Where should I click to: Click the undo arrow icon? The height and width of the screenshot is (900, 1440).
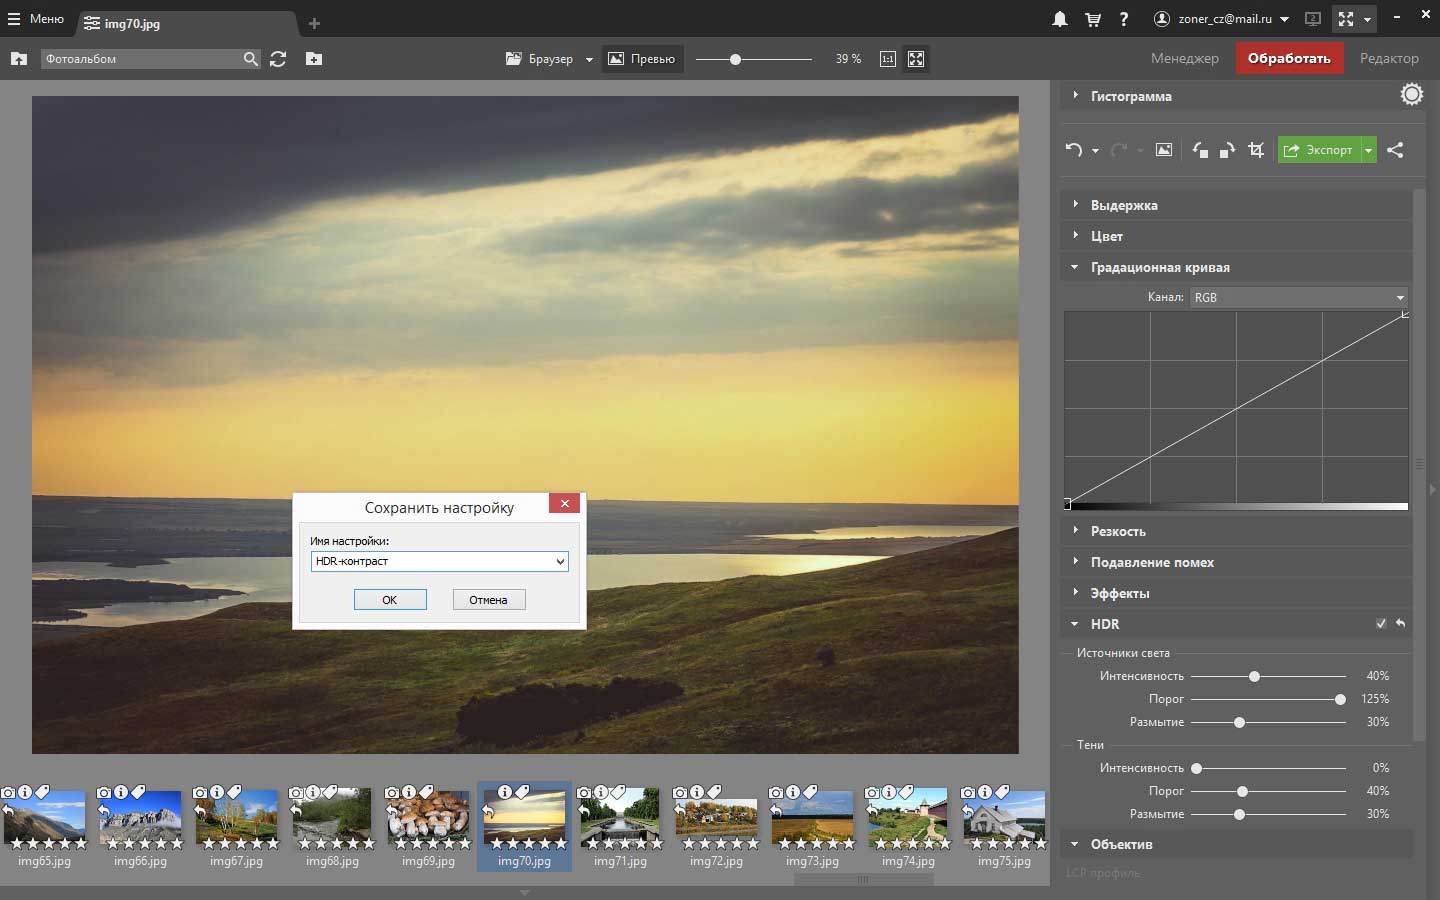coord(1073,150)
